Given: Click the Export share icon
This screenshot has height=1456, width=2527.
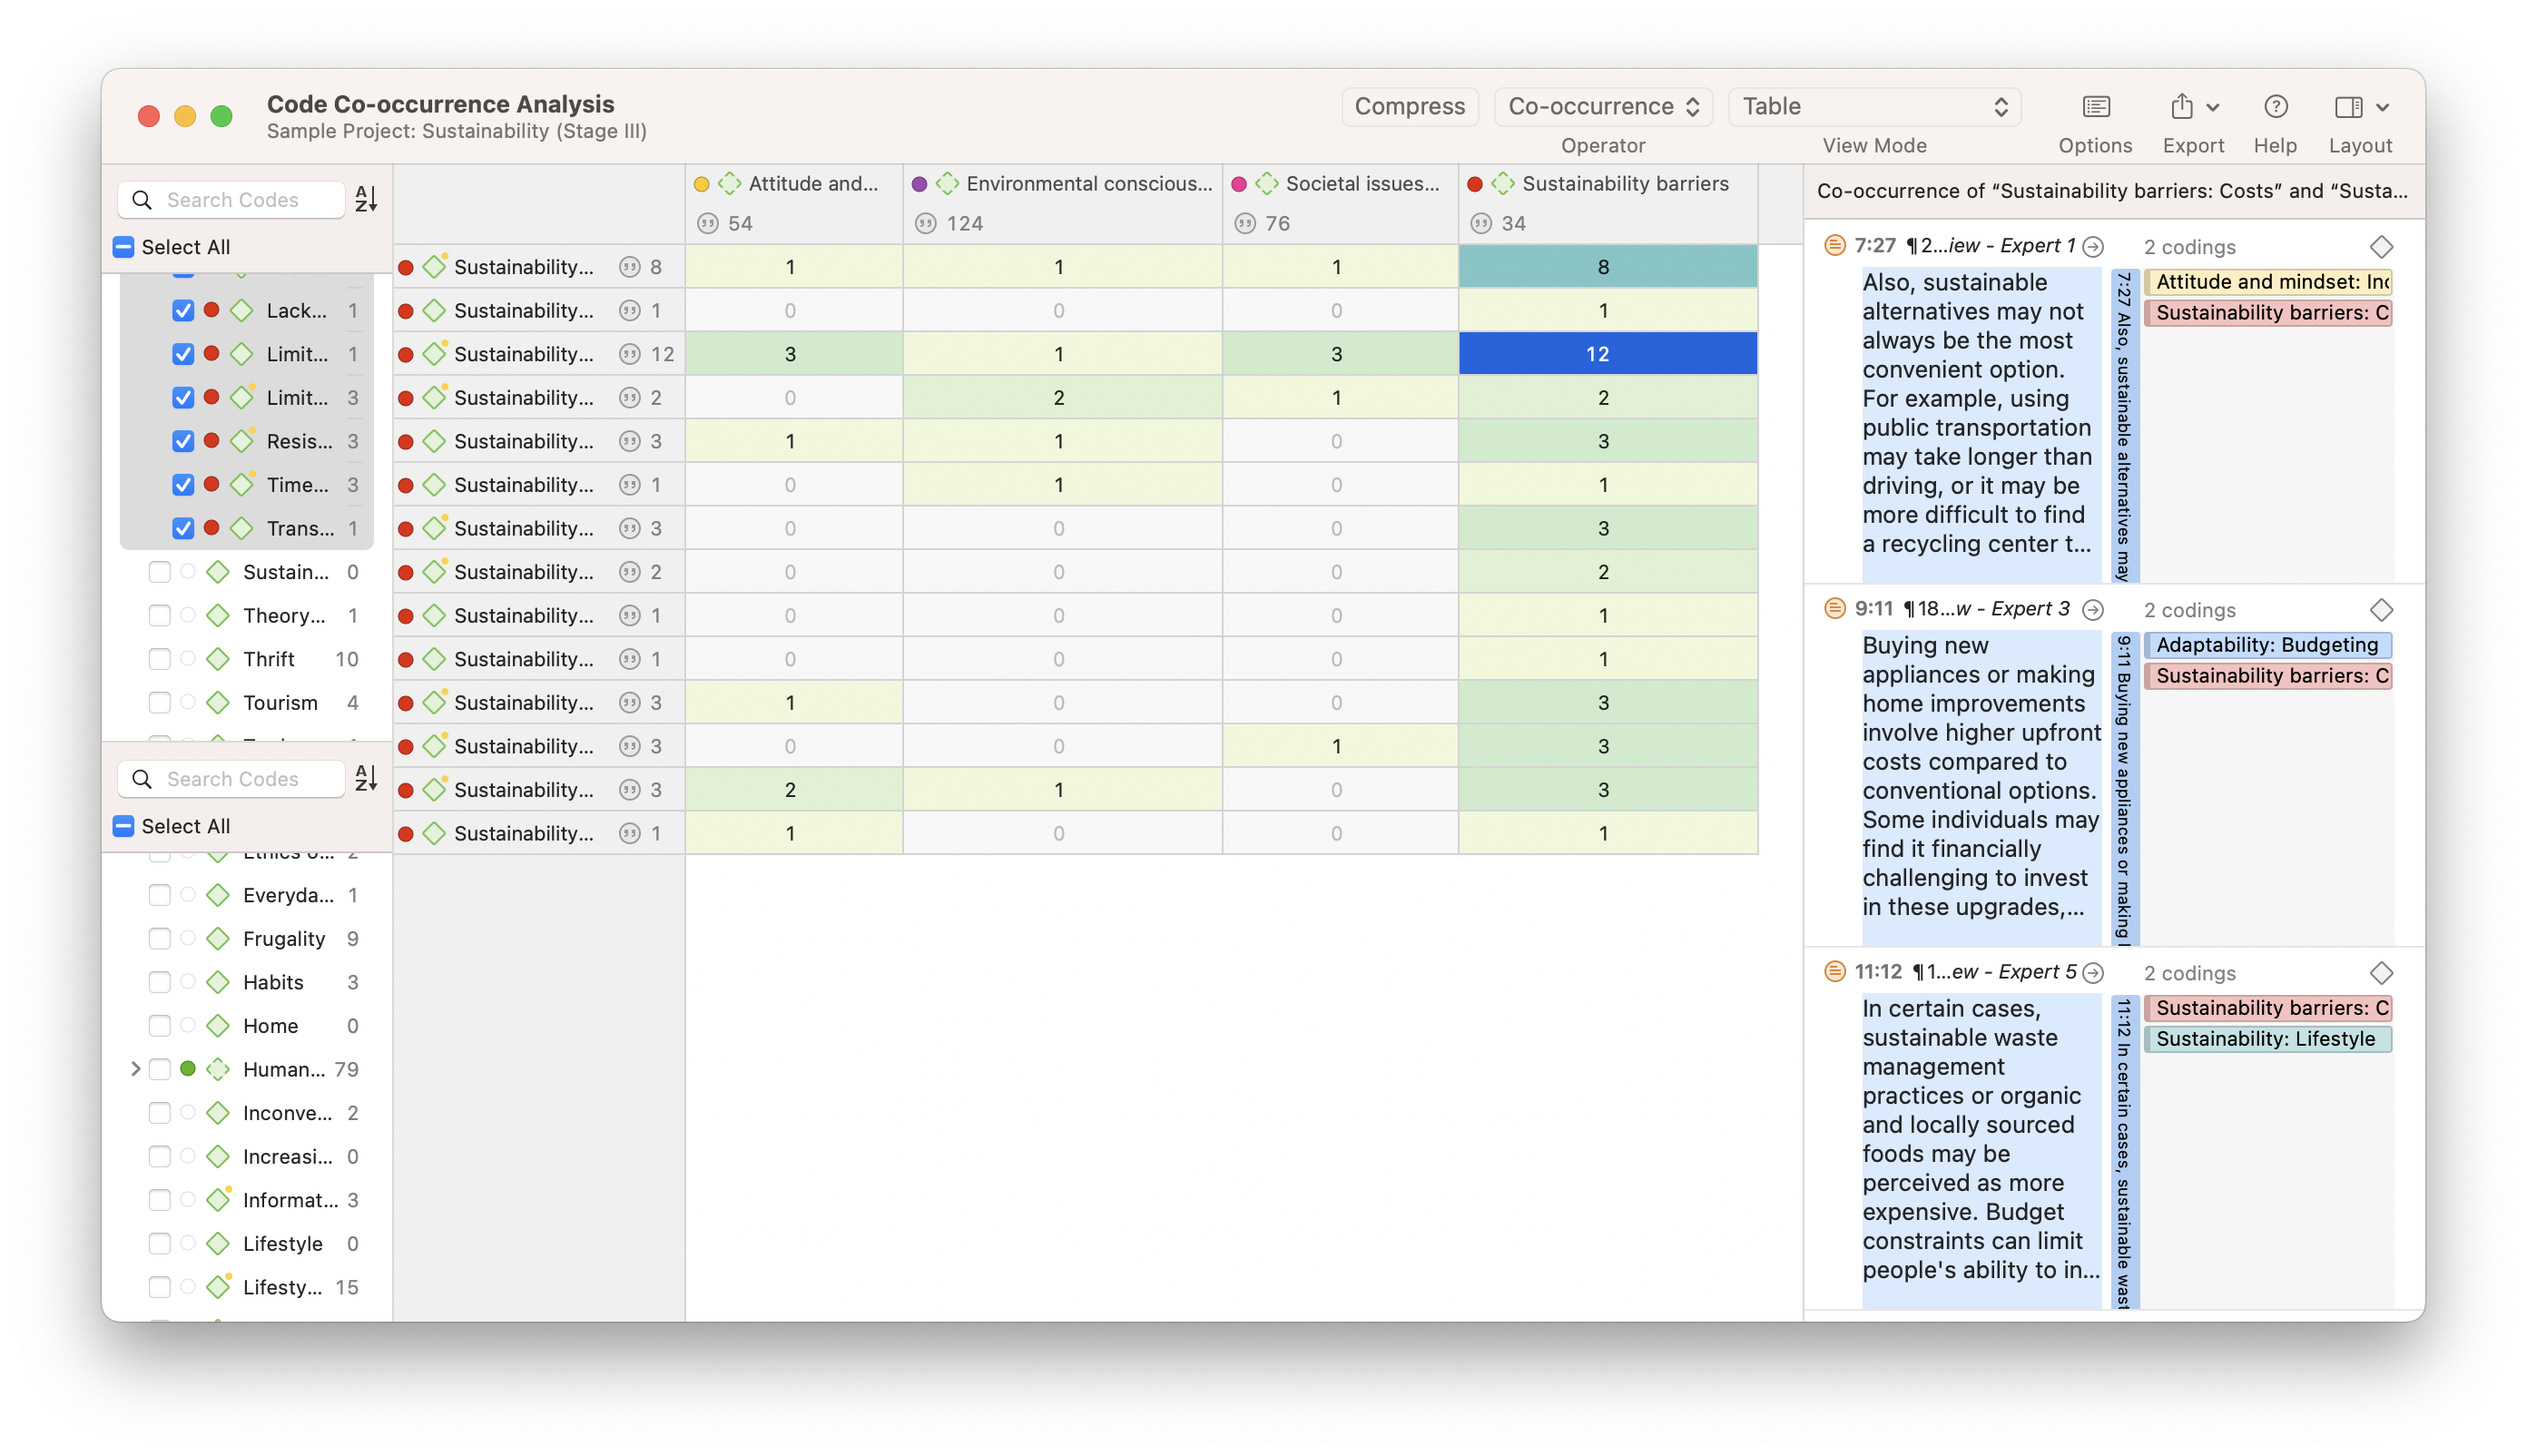Looking at the screenshot, I should pos(2181,107).
